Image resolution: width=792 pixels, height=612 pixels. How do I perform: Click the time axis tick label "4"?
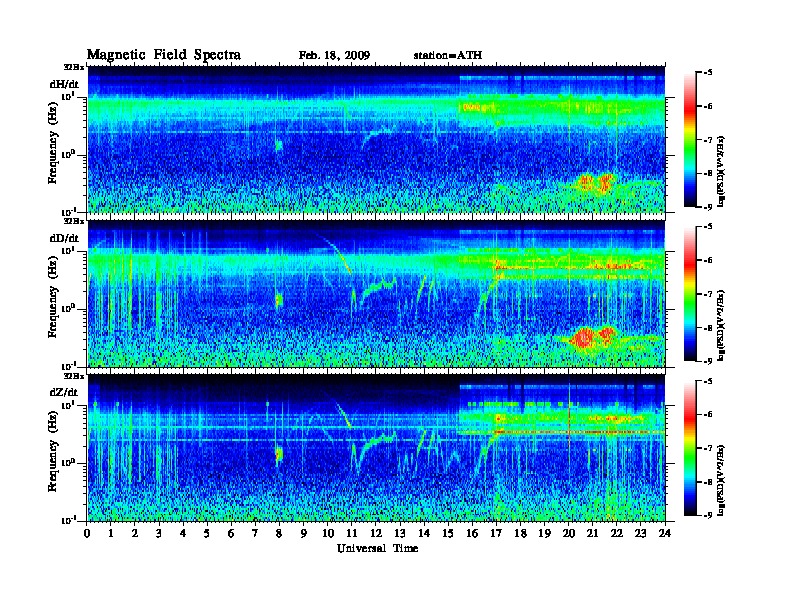(x=183, y=533)
